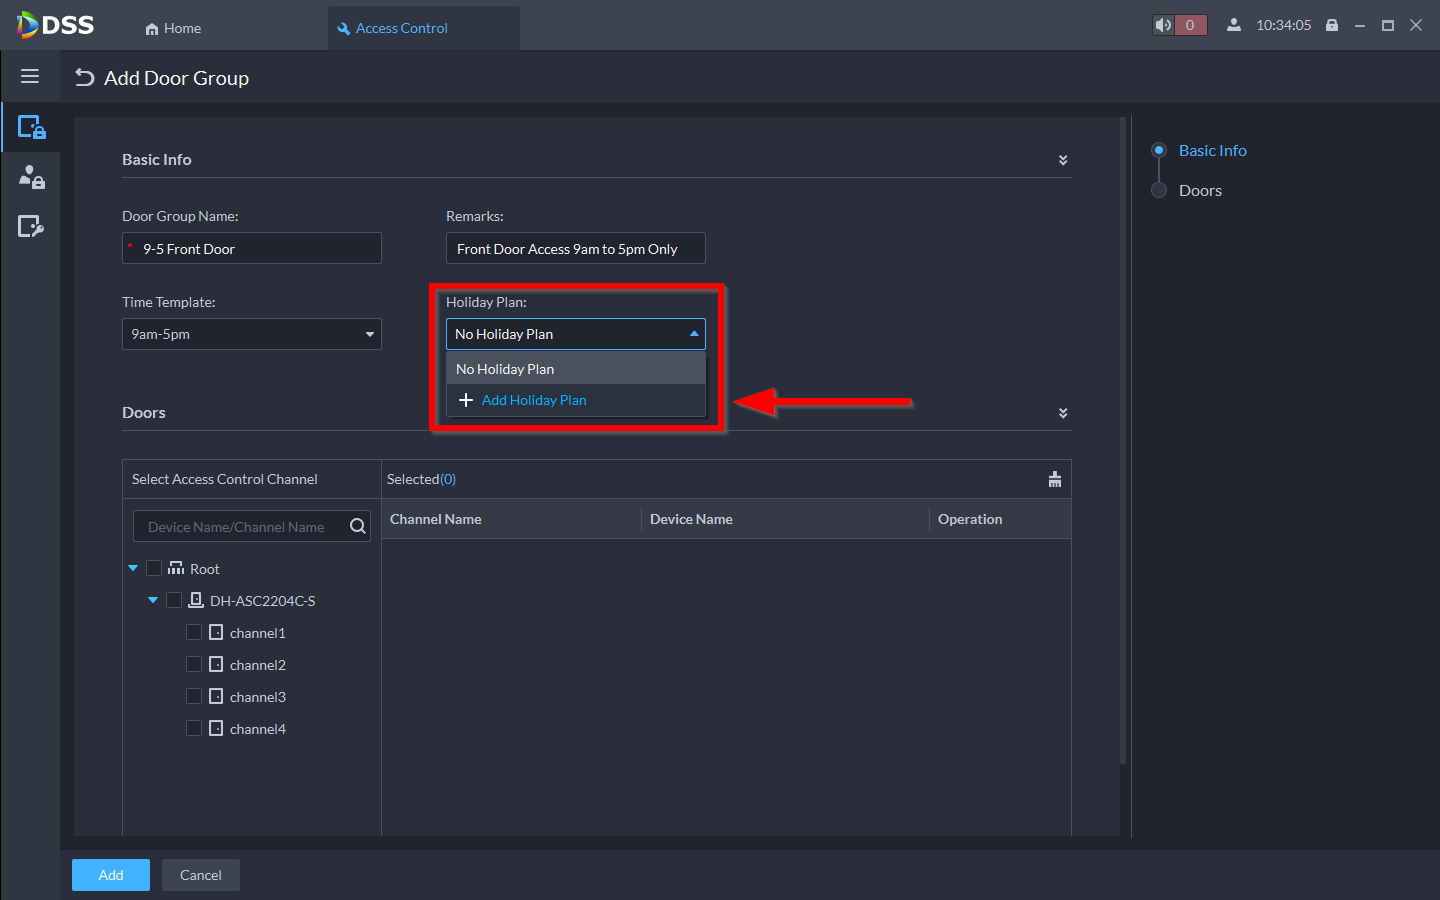Open the hamburger menu in the sidebar
1440x900 pixels.
[30, 76]
